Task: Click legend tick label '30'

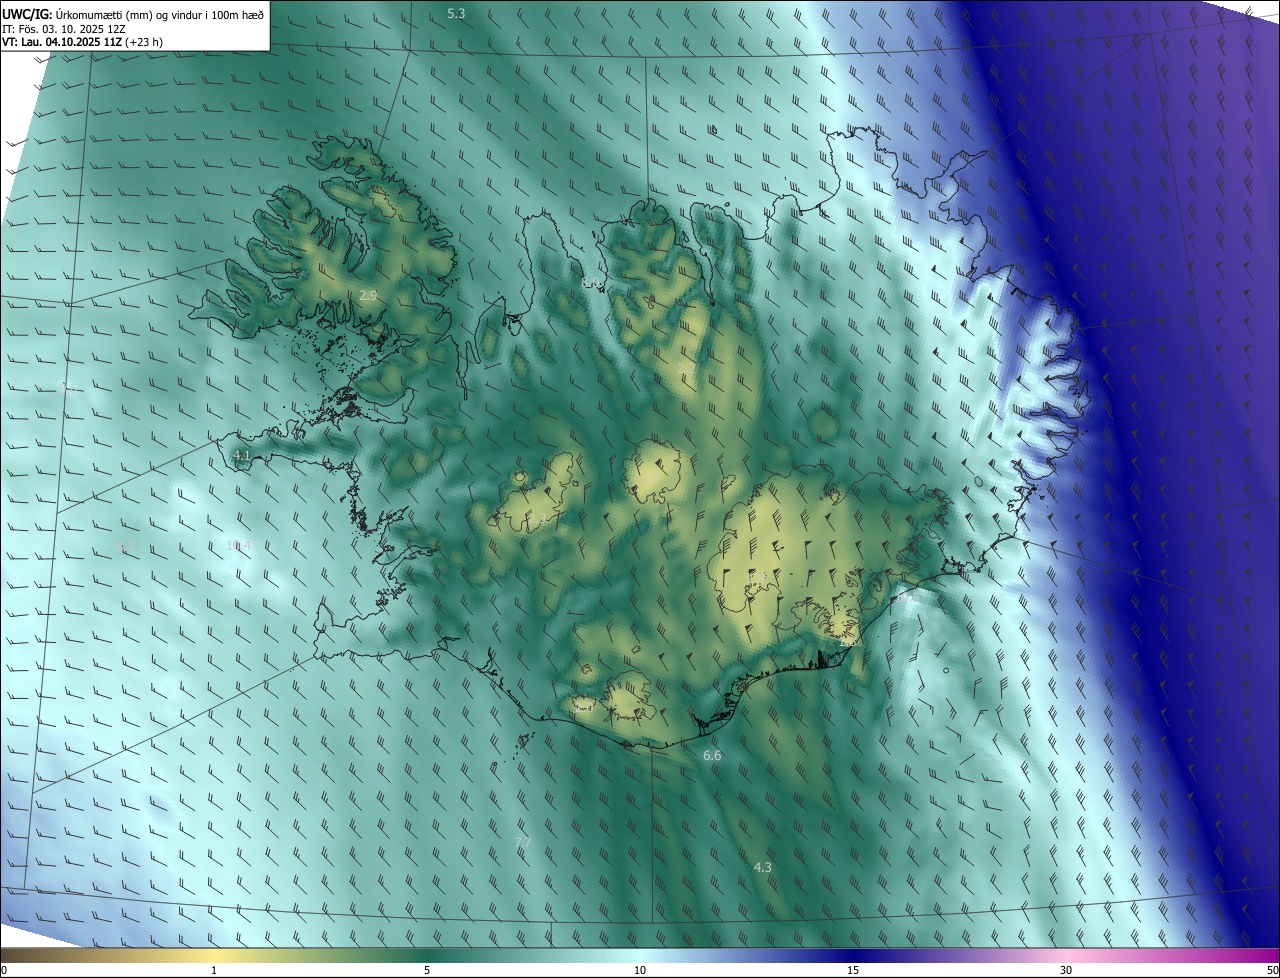Action: 1066,971
